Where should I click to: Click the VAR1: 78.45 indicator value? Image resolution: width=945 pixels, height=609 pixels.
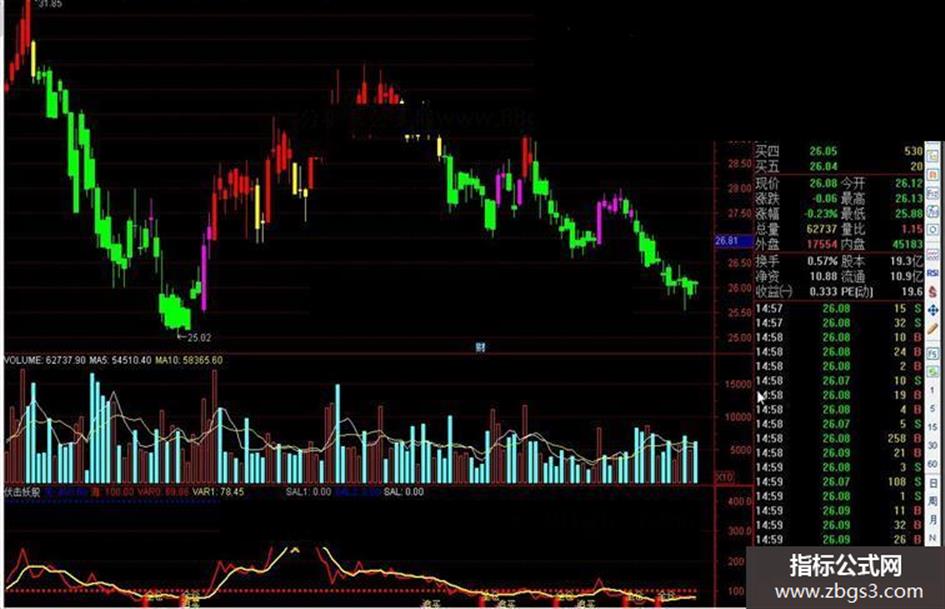click(x=218, y=492)
